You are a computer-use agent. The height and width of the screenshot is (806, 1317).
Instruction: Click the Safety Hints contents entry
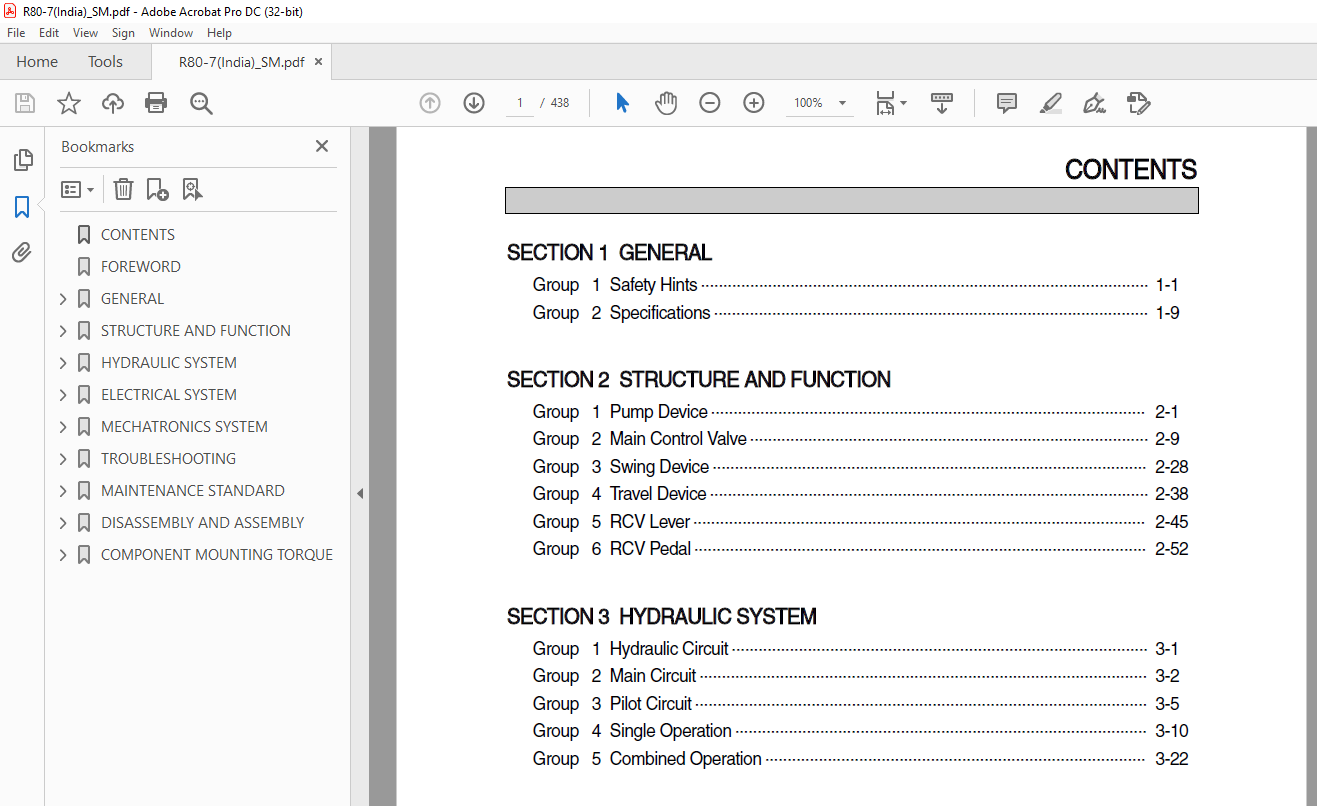coord(856,285)
